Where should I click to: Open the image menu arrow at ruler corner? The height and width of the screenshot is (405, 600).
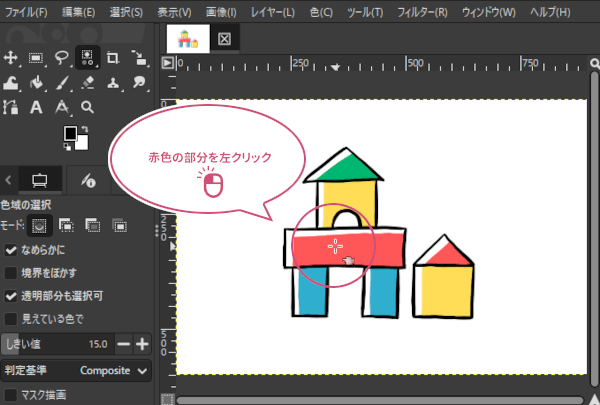click(168, 62)
